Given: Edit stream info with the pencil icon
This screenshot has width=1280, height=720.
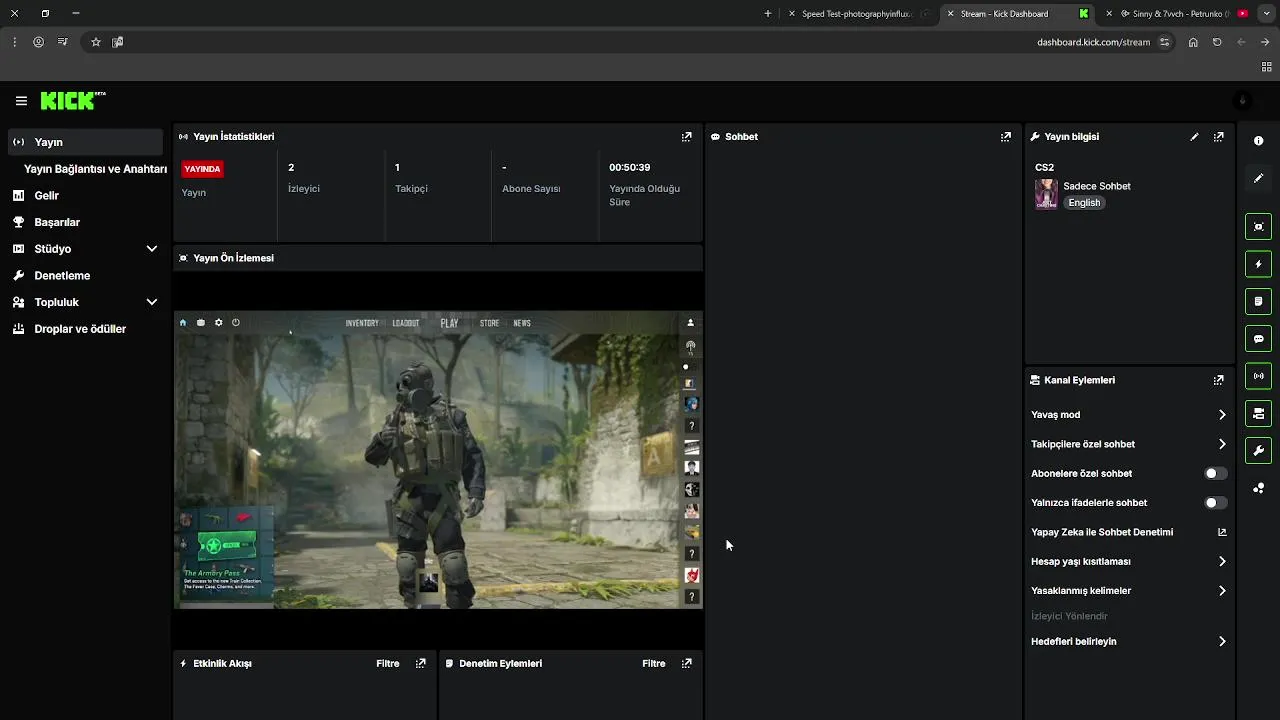Looking at the screenshot, I should click(1194, 137).
